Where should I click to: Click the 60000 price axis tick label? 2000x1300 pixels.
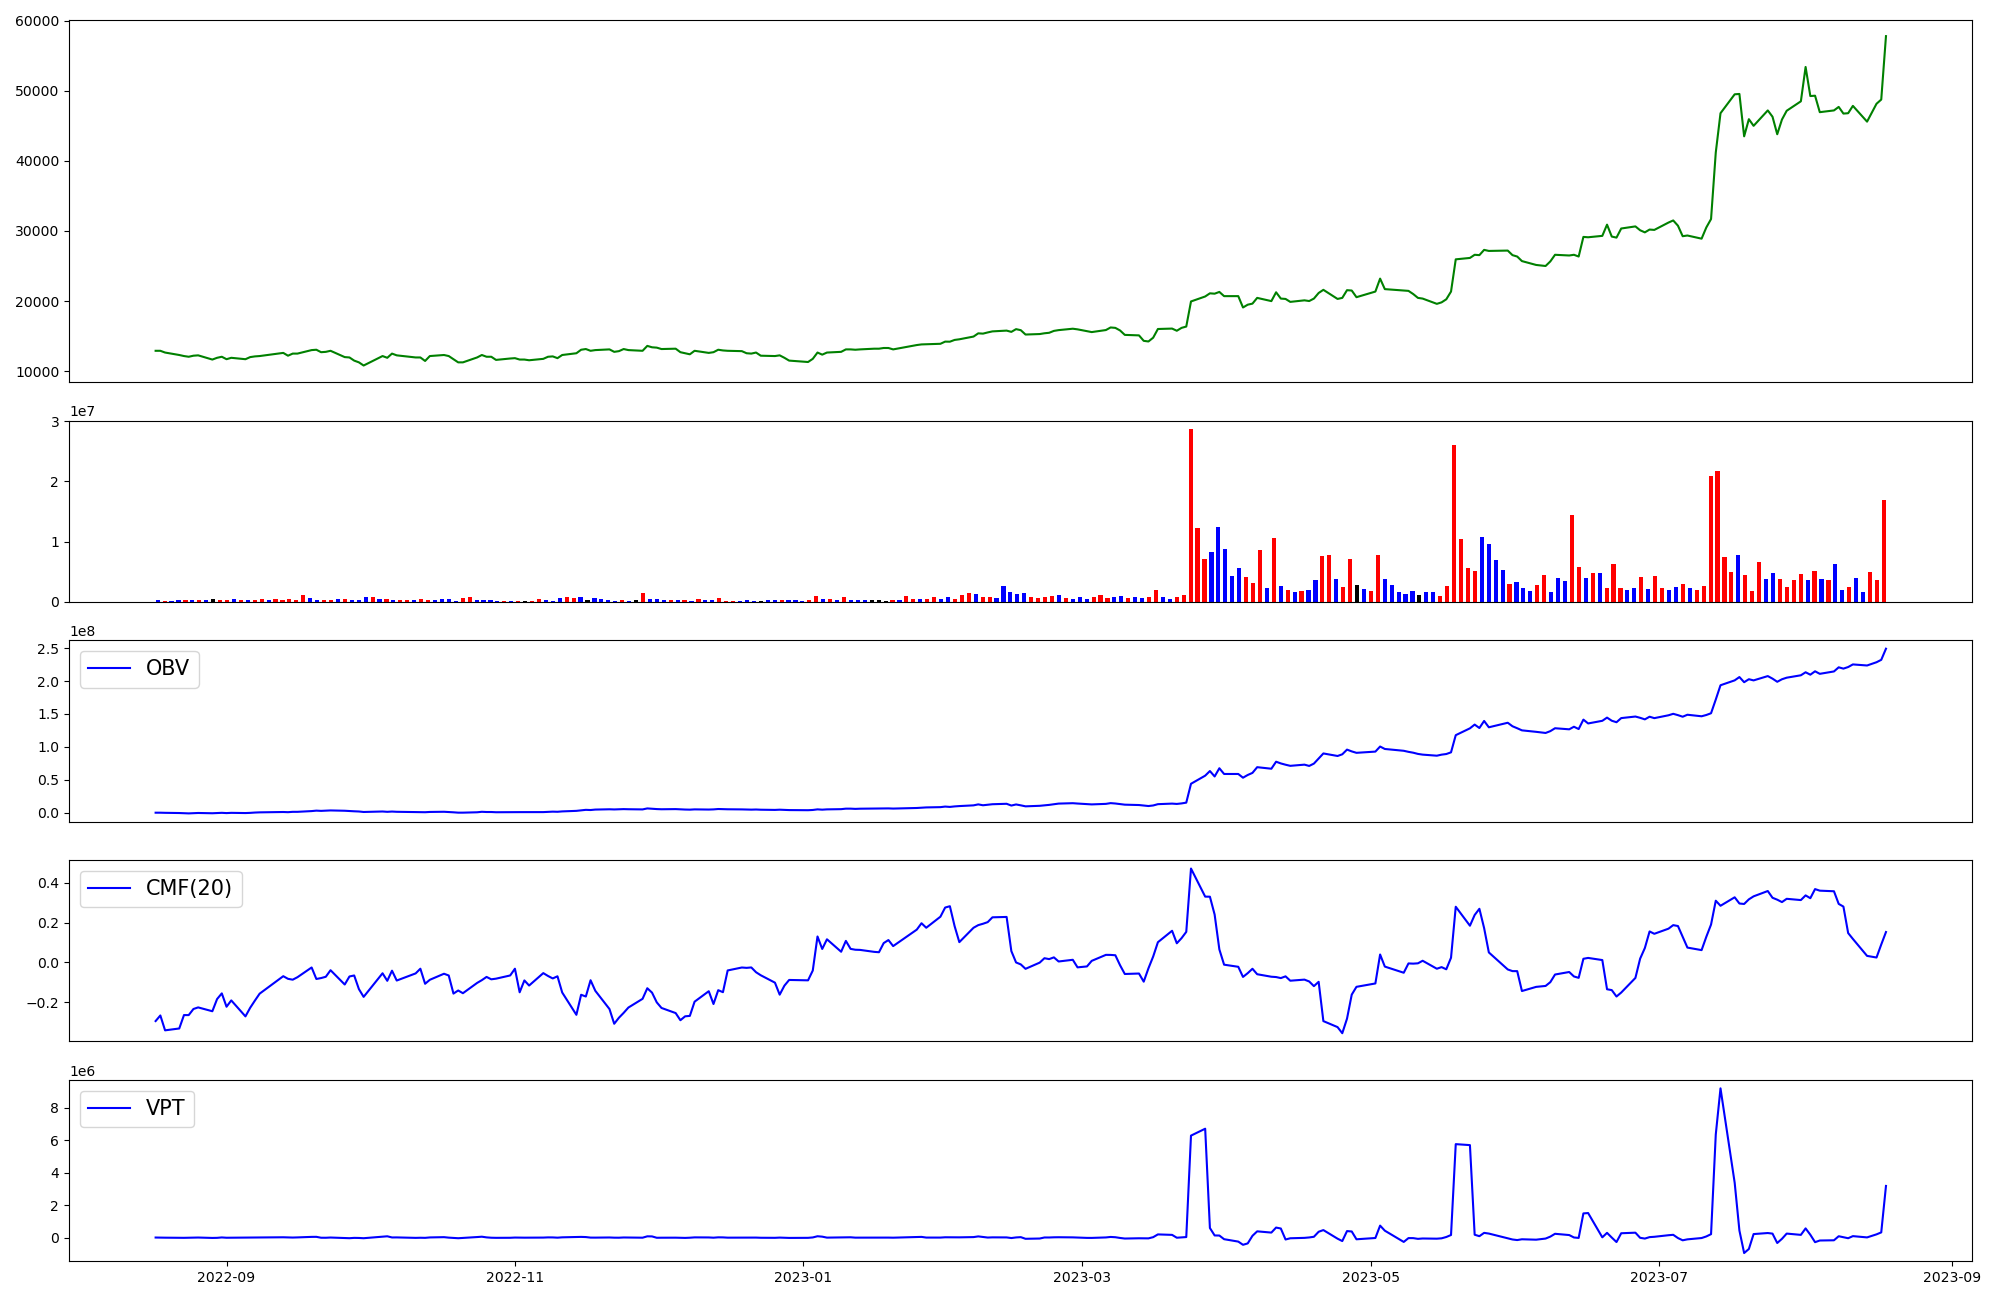pyautogui.click(x=37, y=21)
